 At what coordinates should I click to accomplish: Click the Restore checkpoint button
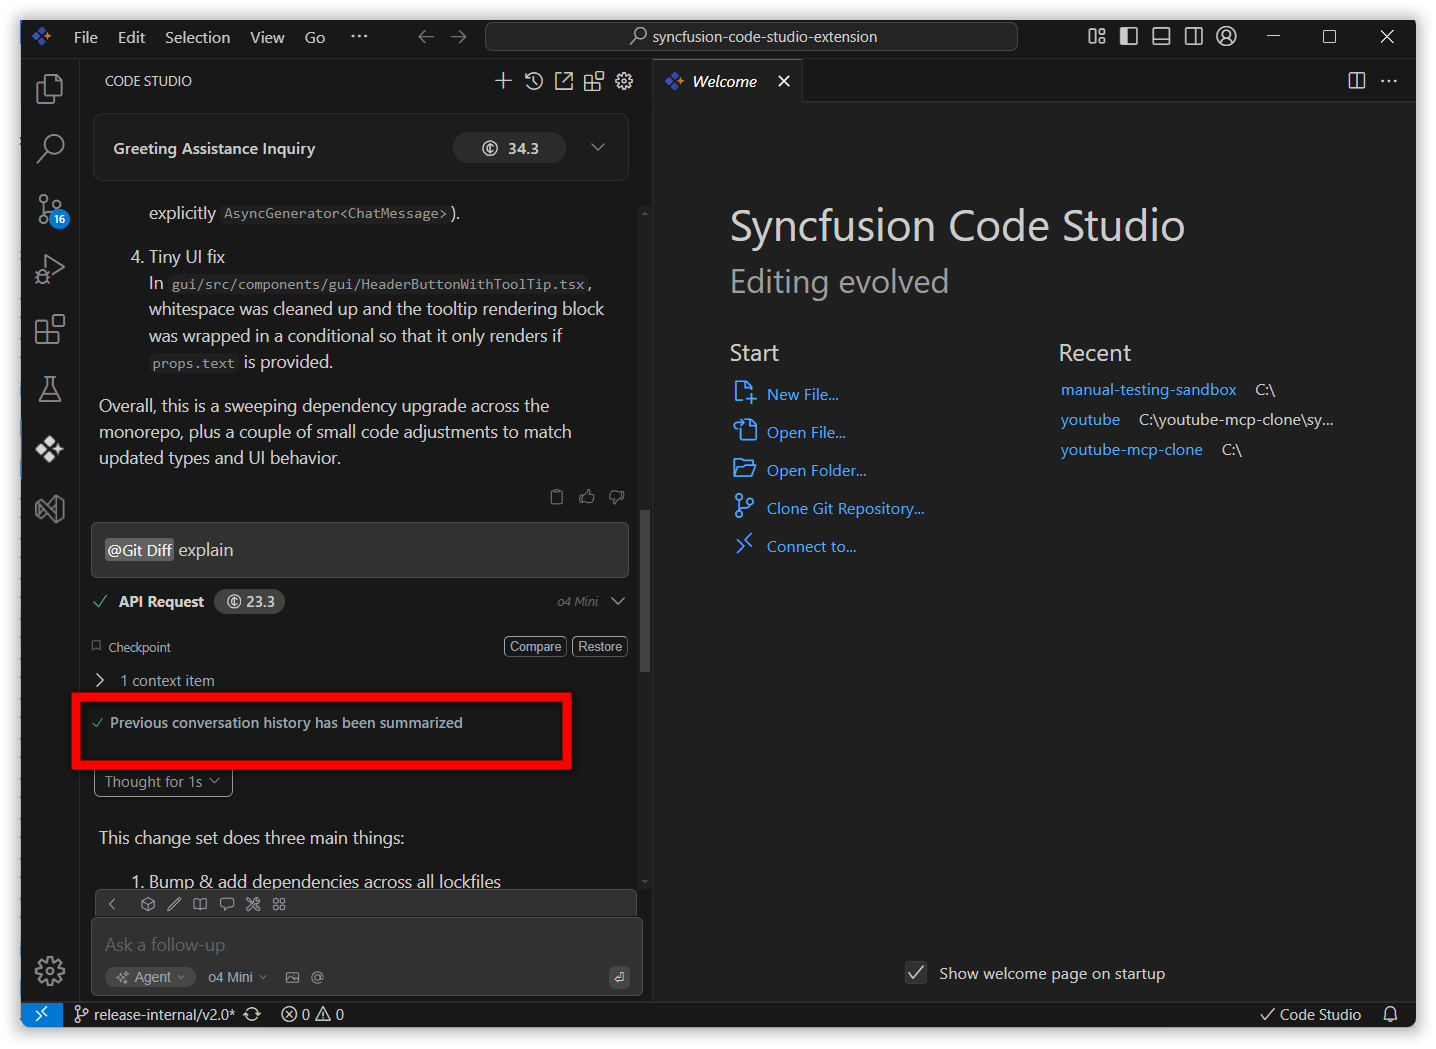[600, 647]
